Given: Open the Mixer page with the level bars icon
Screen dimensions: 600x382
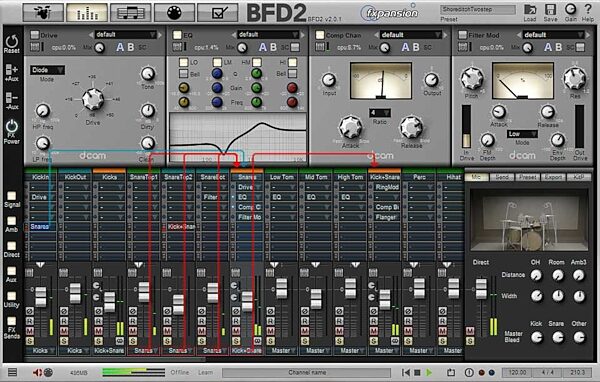Looking at the screenshot, I should (x=87, y=12).
